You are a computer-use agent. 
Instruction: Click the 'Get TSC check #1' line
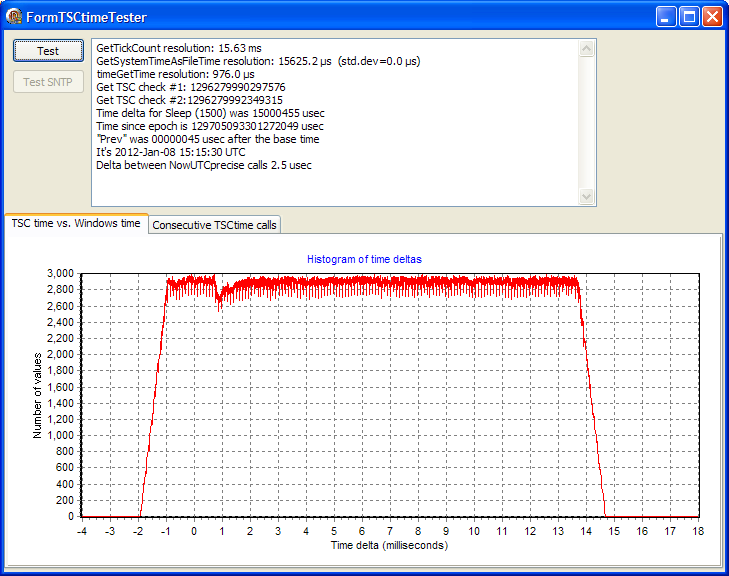tap(191, 87)
